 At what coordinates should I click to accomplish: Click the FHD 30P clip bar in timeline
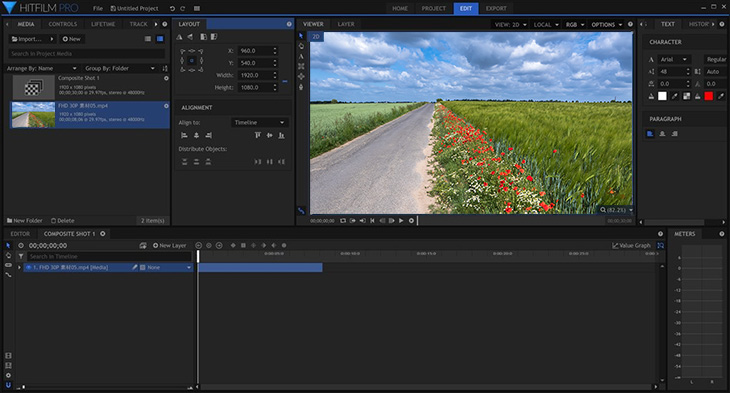coord(260,267)
